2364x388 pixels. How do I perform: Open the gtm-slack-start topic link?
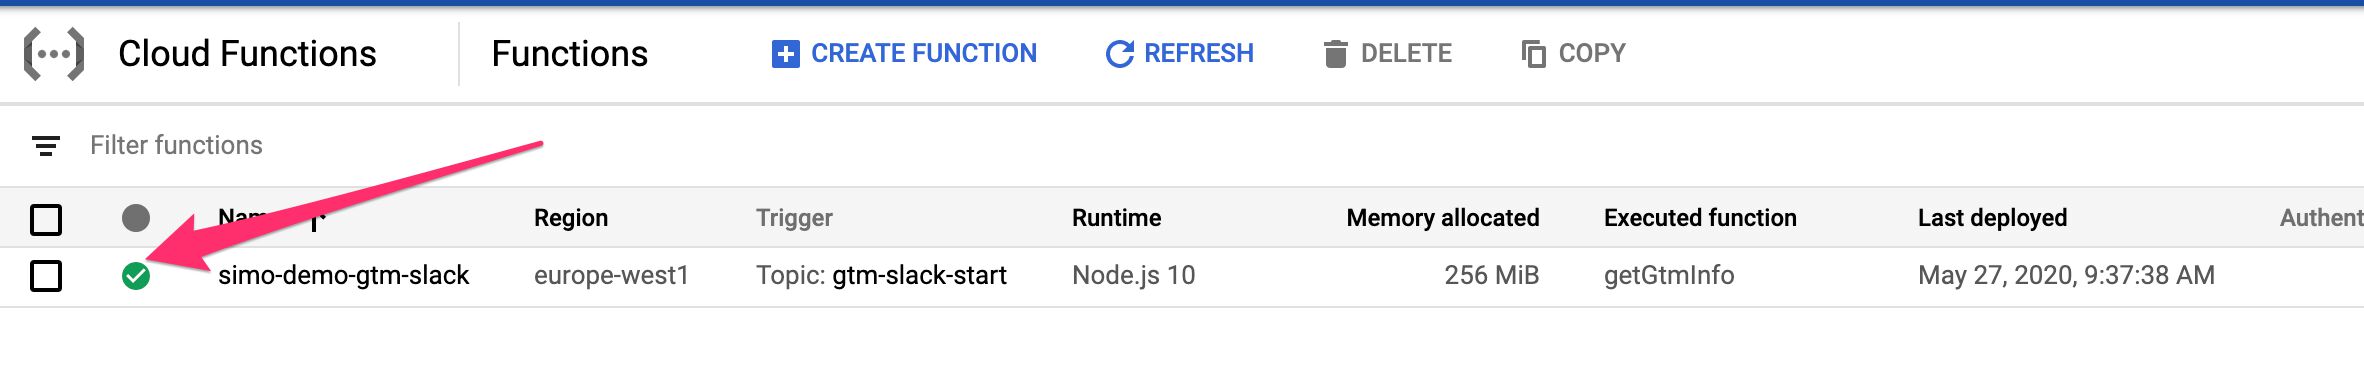pyautogui.click(x=919, y=275)
